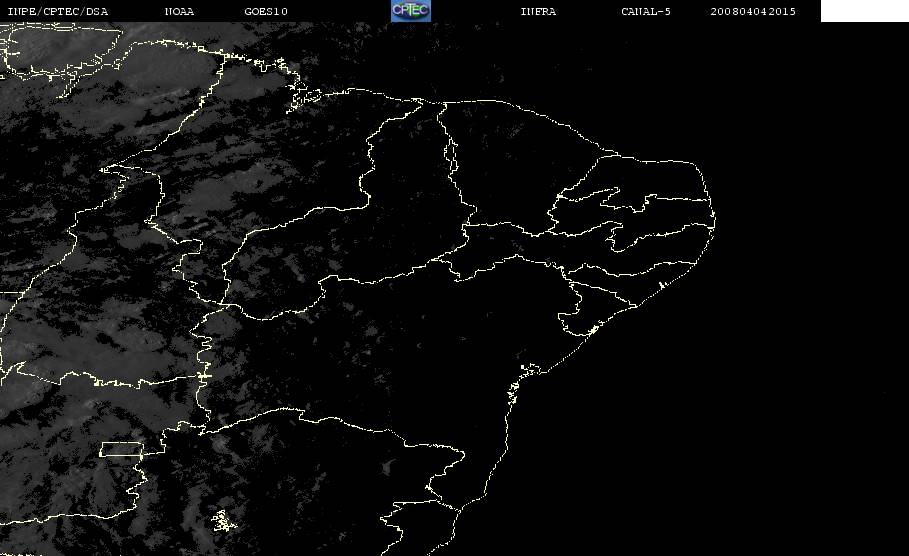Click the CPTEC logo in header
Viewport: 909px width, 556px height.
pyautogui.click(x=410, y=10)
